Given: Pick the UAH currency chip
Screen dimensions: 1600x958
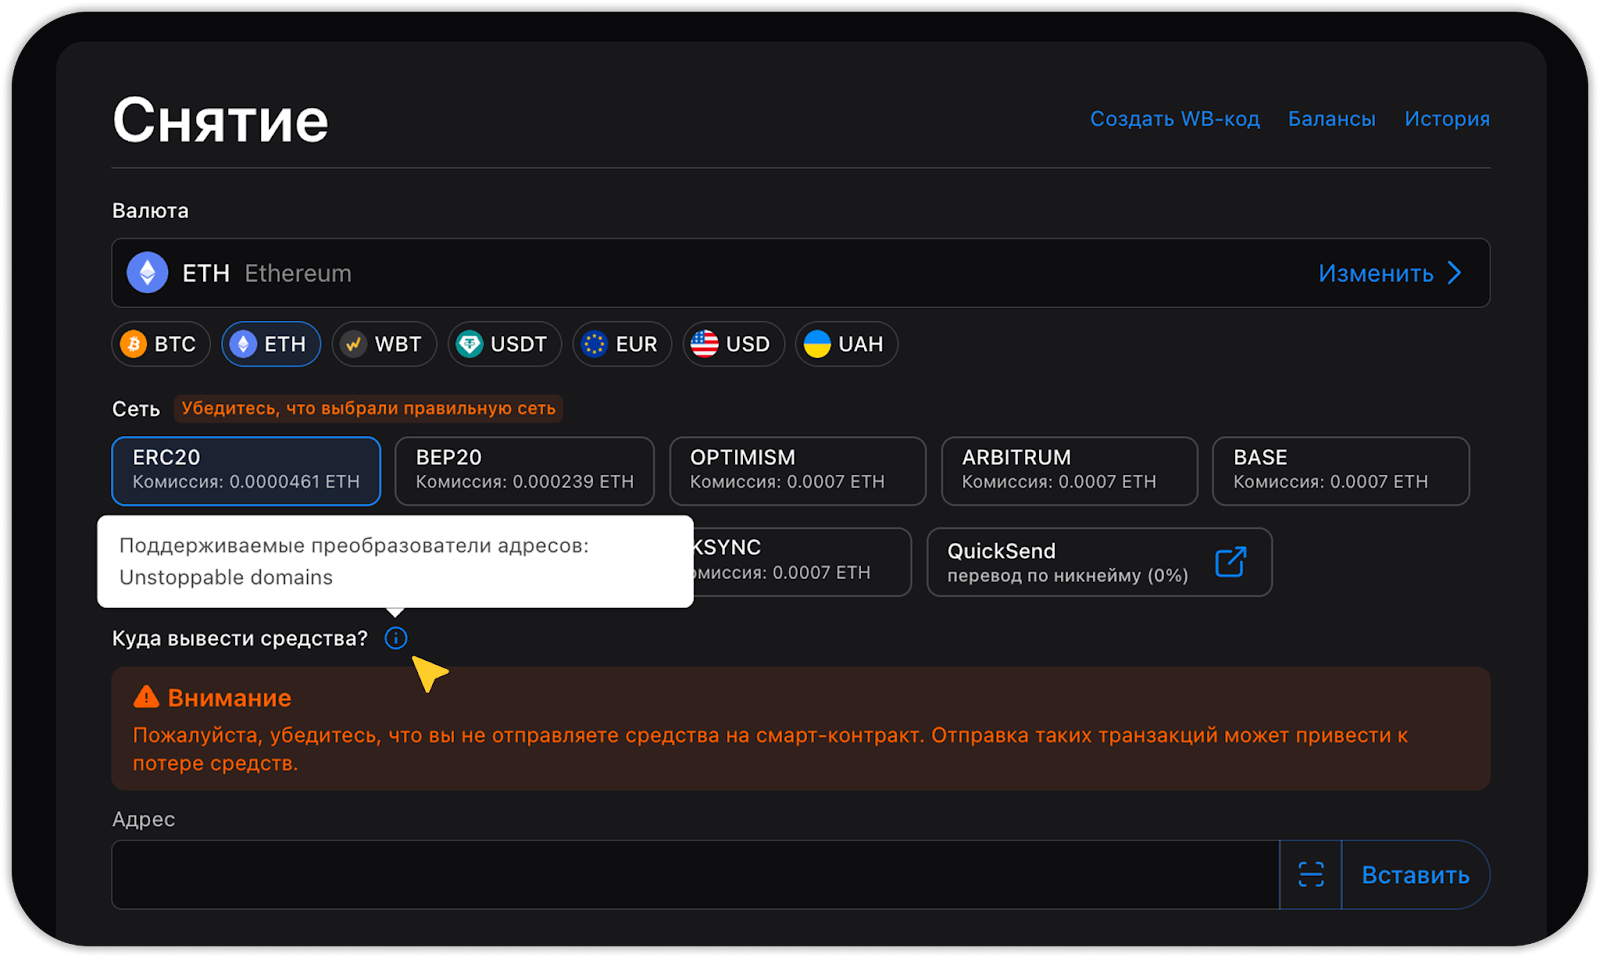Looking at the screenshot, I should point(846,344).
